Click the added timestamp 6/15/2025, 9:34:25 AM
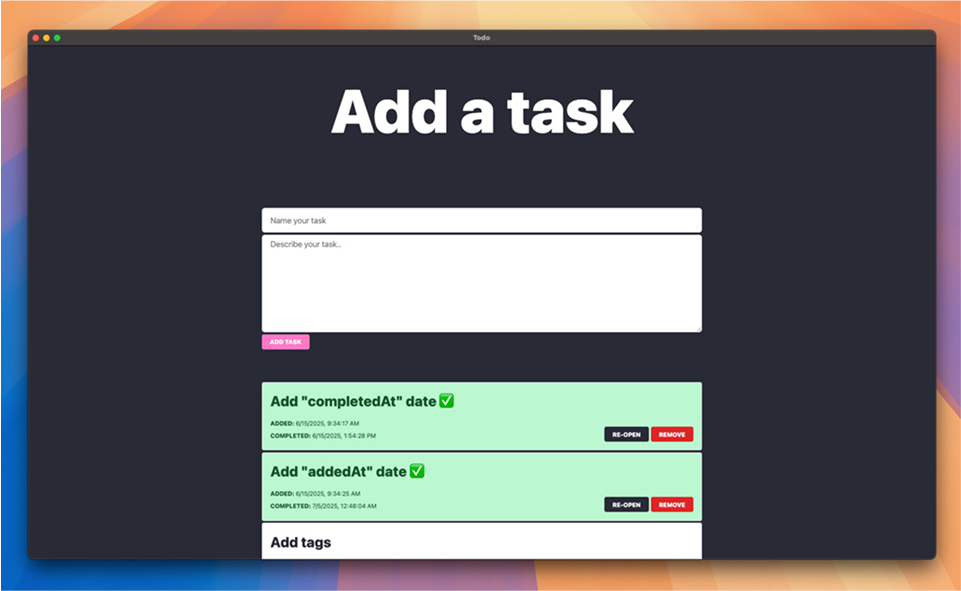The width and height of the screenshot is (961, 591). coord(328,494)
